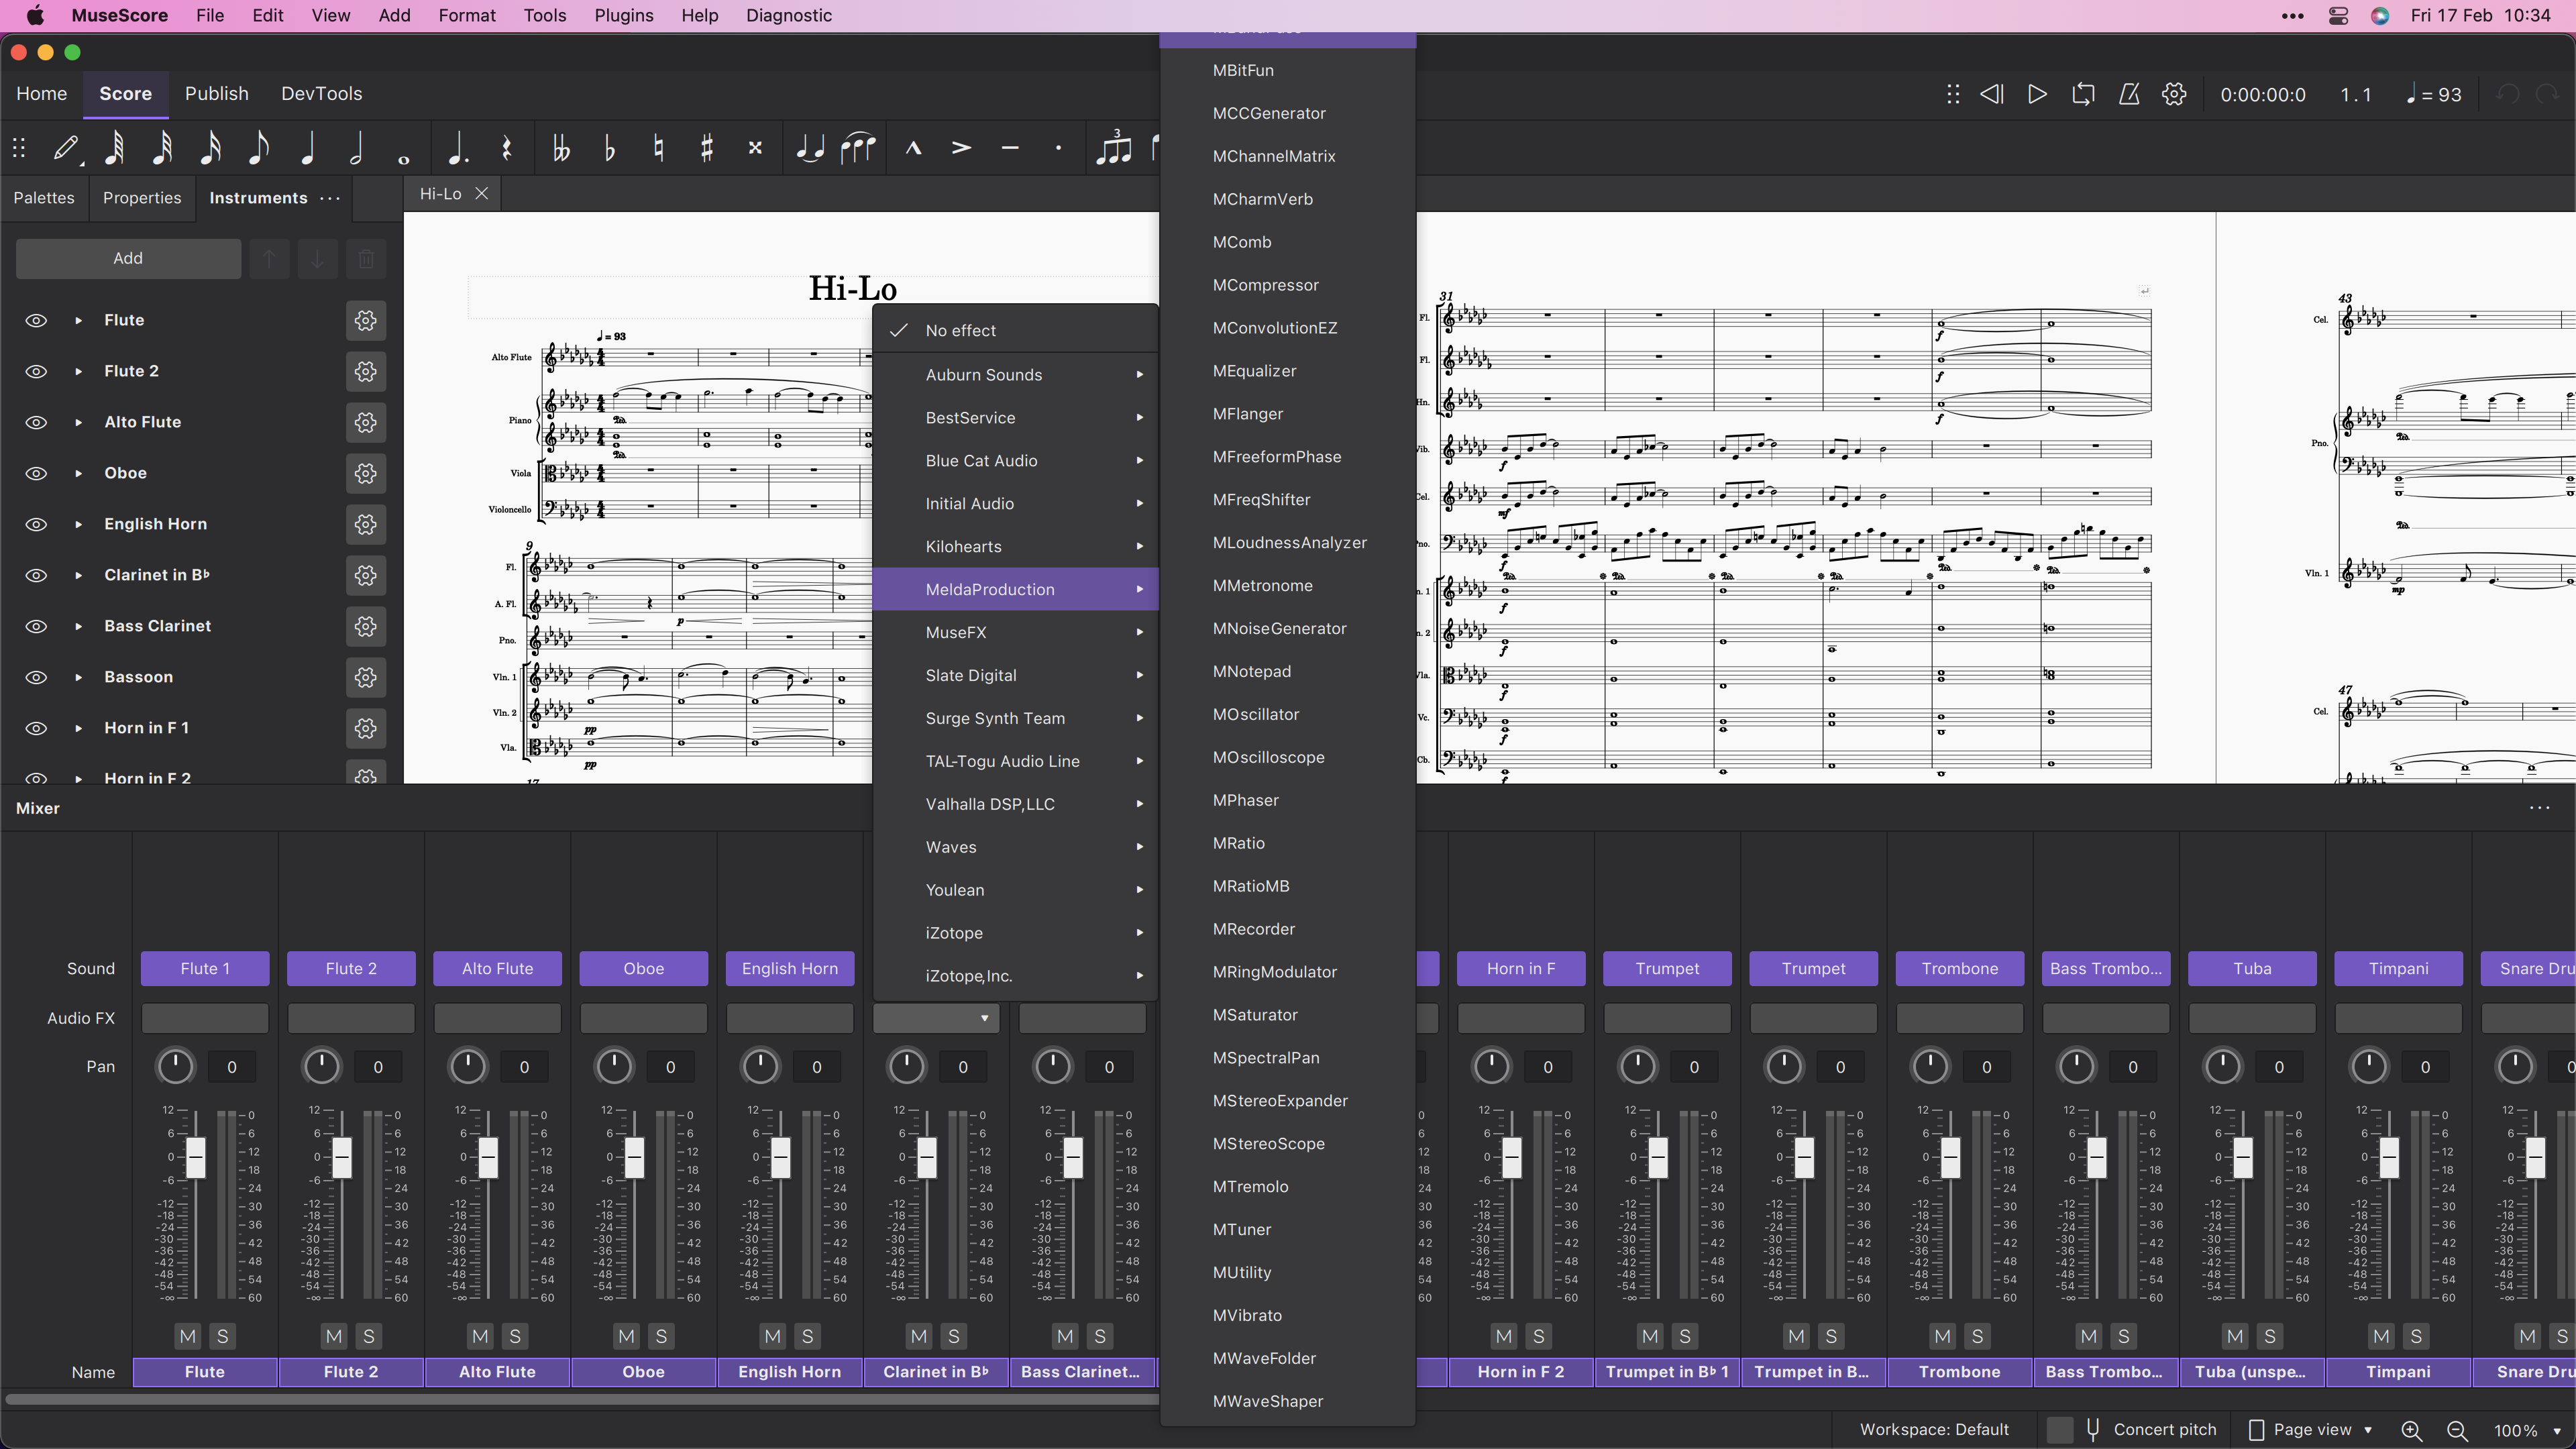This screenshot has width=2576, height=1449.
Task: Select MCompressor from the effects list
Action: click(x=1266, y=285)
